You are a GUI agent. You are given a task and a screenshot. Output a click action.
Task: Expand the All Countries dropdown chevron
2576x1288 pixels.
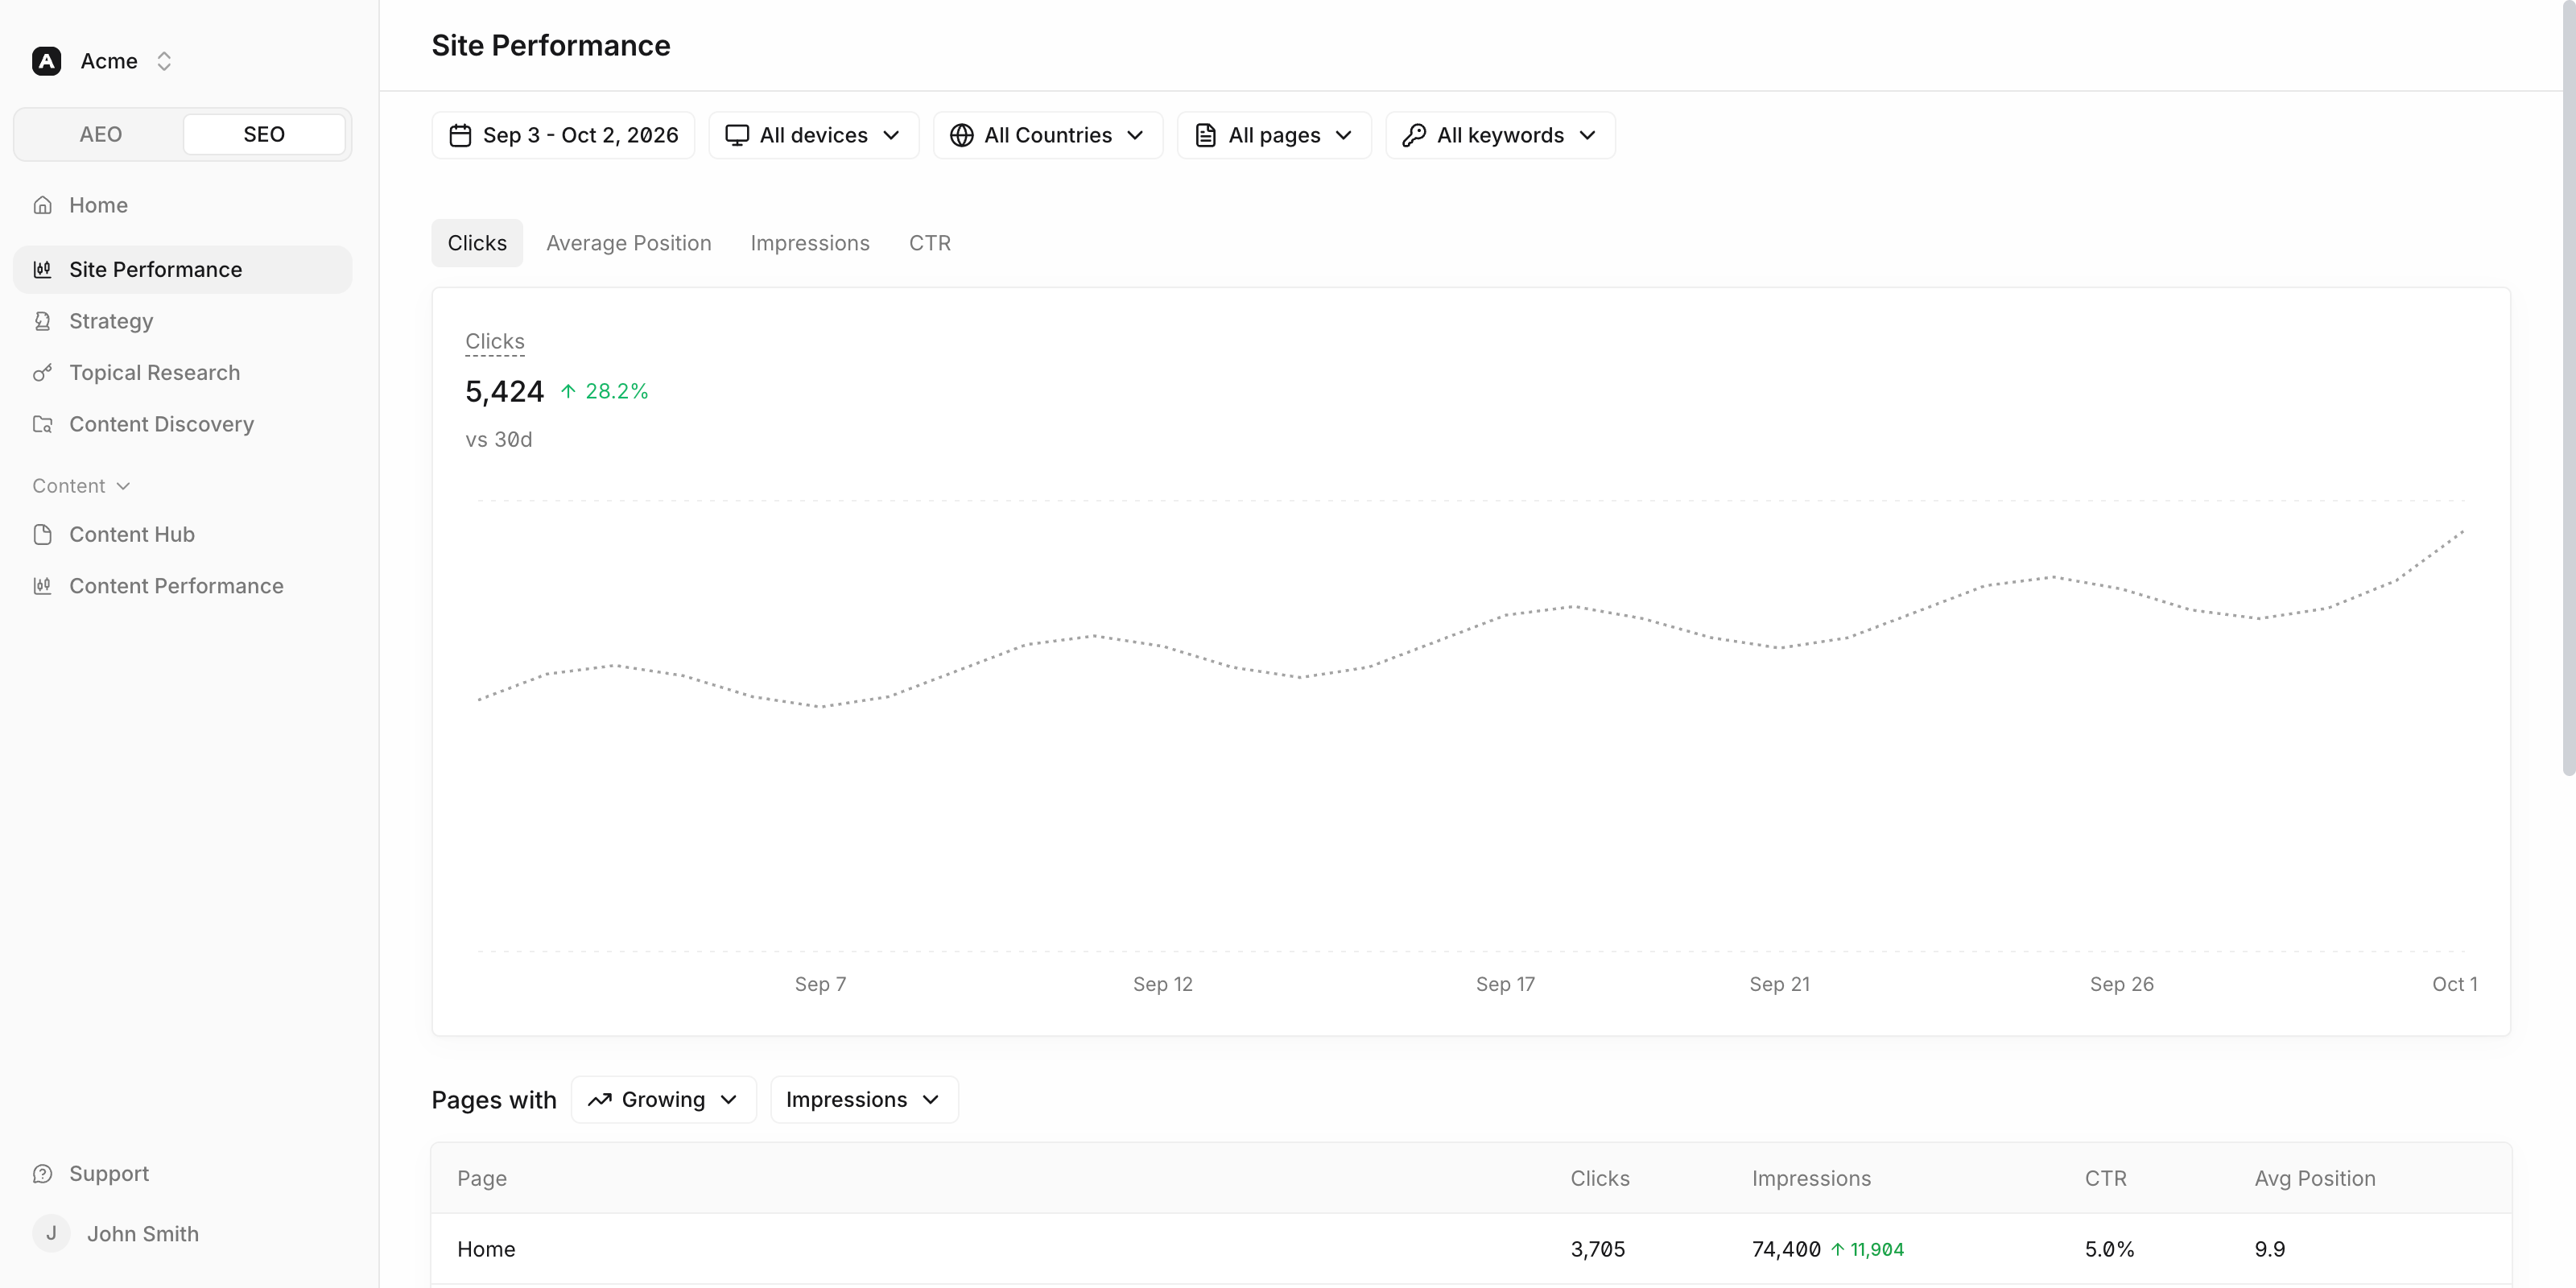pyautogui.click(x=1135, y=135)
